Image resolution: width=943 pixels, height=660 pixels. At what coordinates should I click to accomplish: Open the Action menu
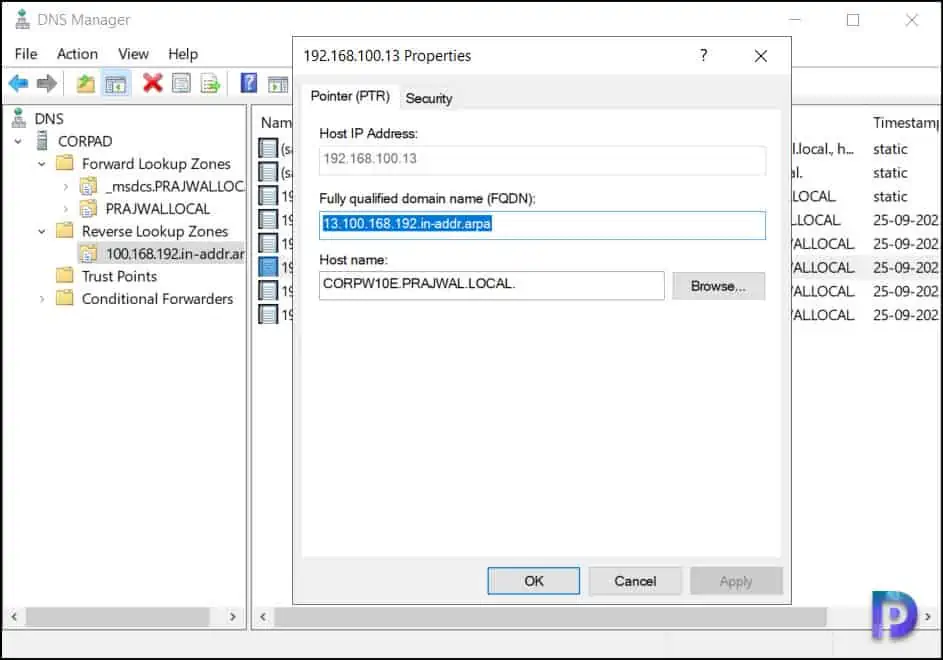77,54
